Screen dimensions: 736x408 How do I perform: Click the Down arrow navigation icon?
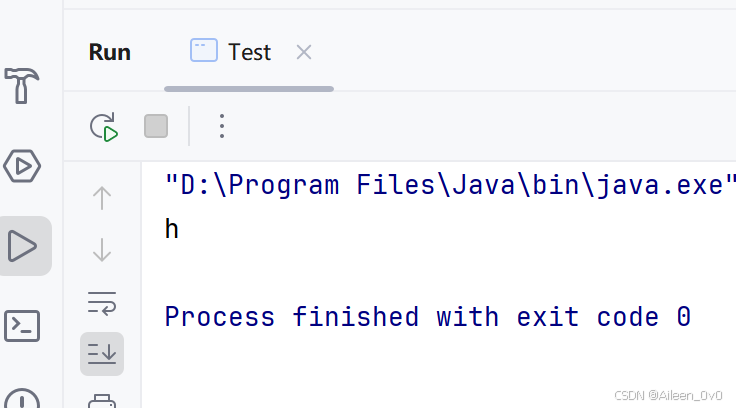[x=102, y=250]
